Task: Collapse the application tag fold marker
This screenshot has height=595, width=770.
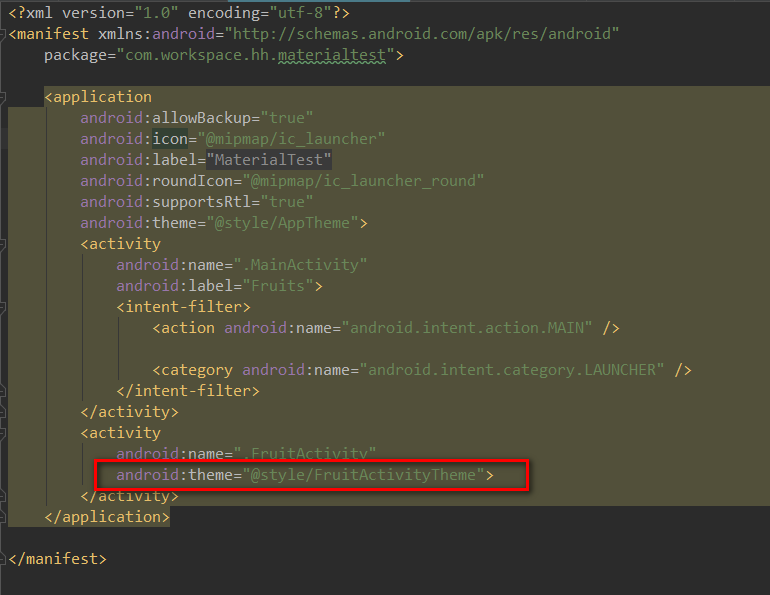Action: point(2,97)
